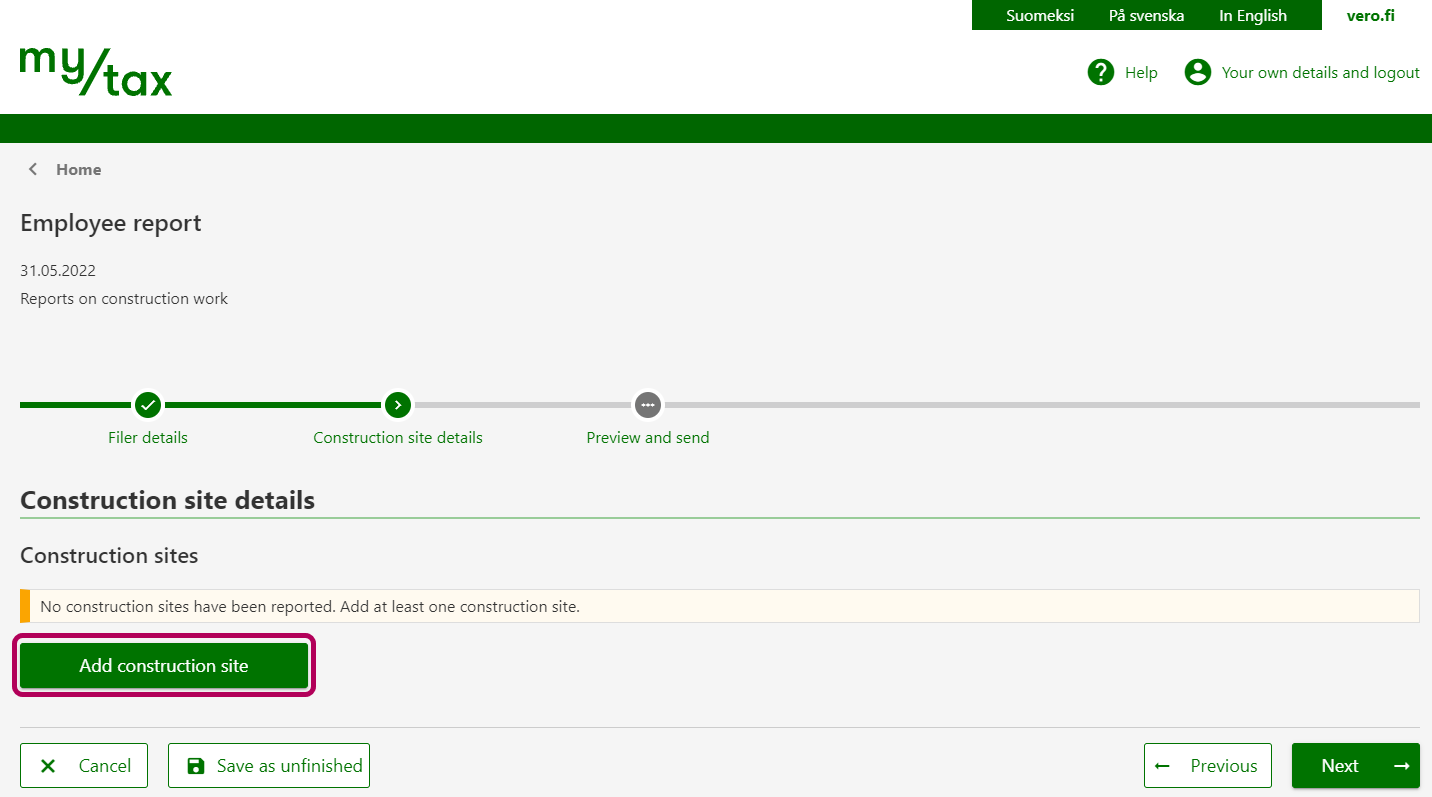Open the vero.fi link

(x=1370, y=15)
